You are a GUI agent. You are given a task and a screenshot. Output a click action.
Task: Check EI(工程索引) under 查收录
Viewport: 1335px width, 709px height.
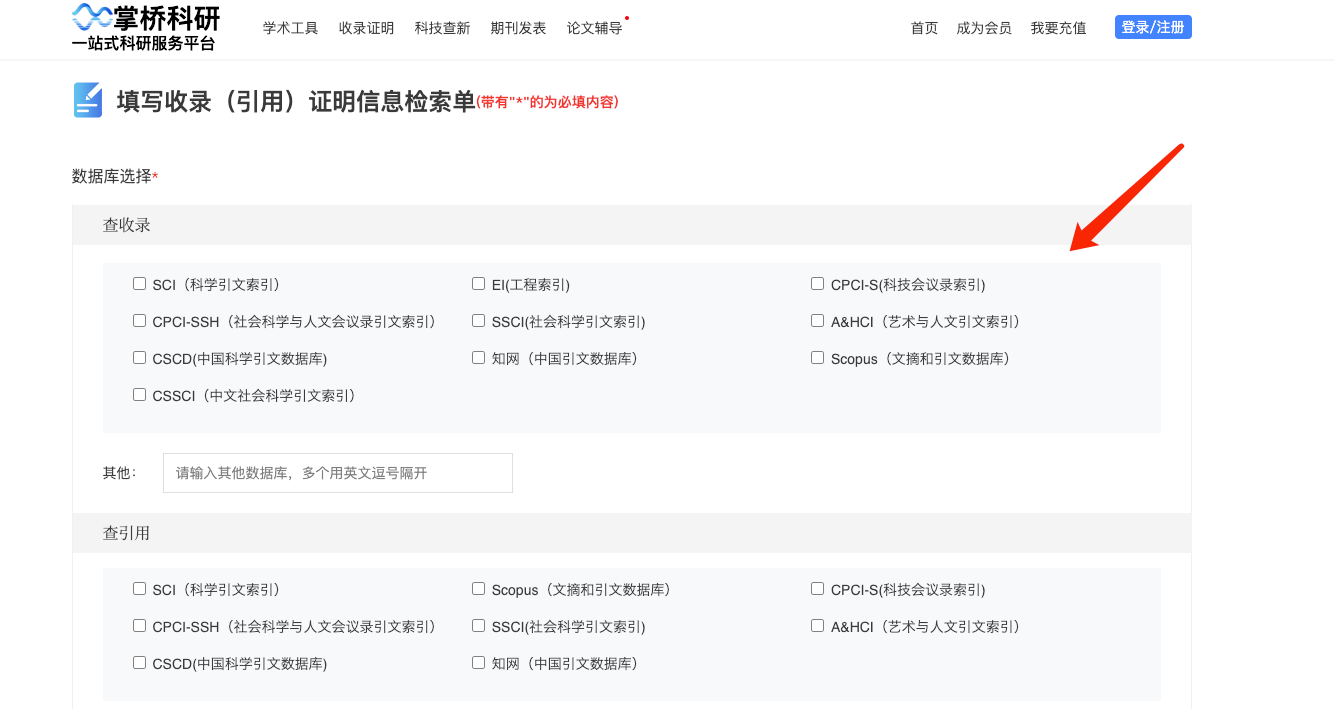point(479,284)
